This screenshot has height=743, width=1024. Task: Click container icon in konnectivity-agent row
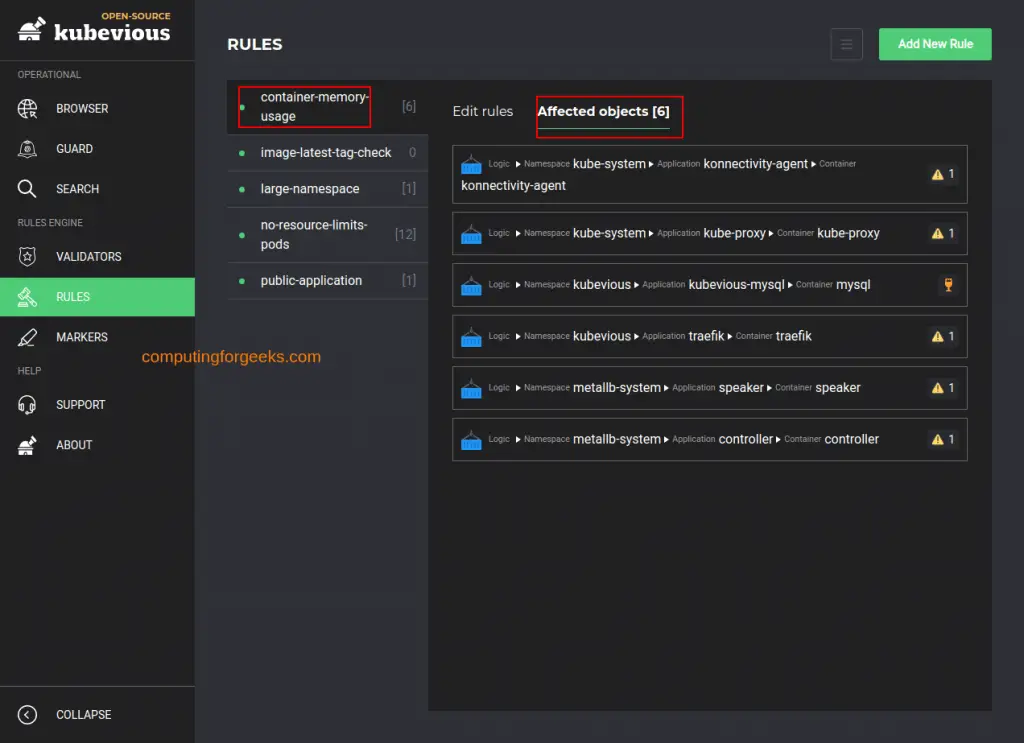pos(471,164)
